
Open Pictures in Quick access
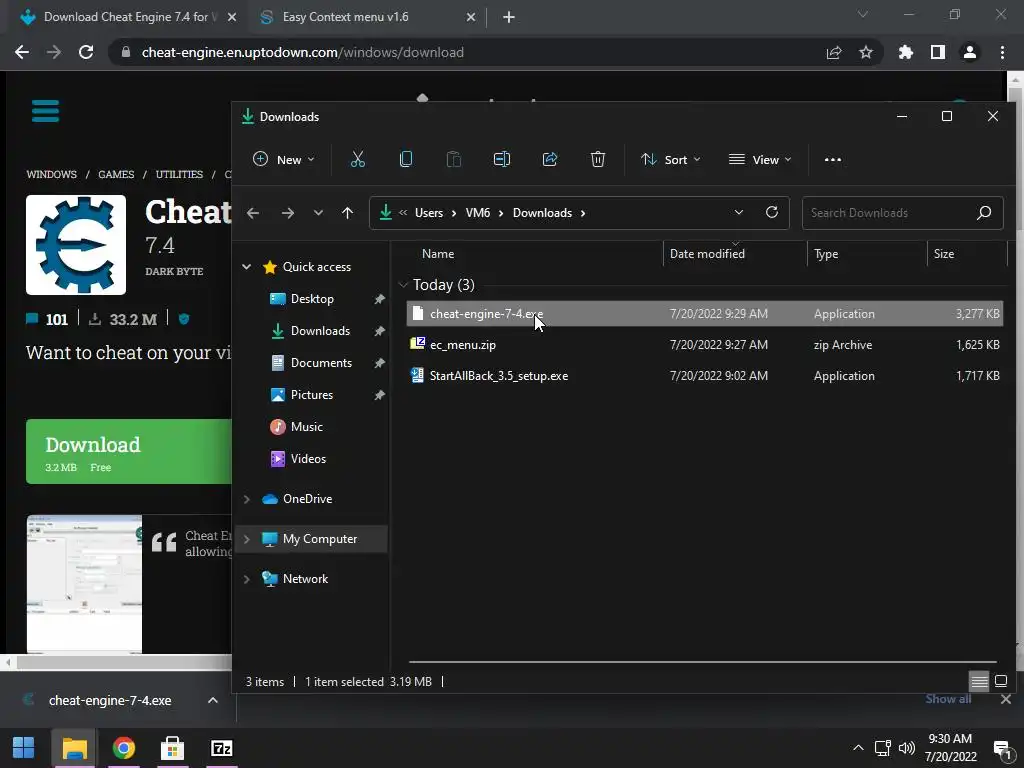click(x=312, y=394)
